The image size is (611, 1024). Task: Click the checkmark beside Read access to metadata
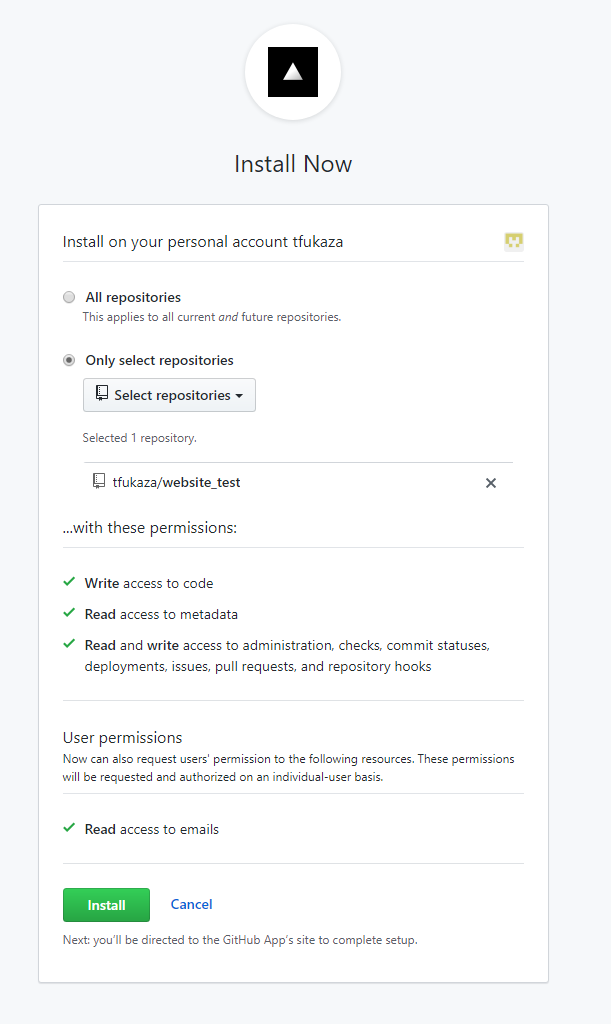click(x=69, y=613)
